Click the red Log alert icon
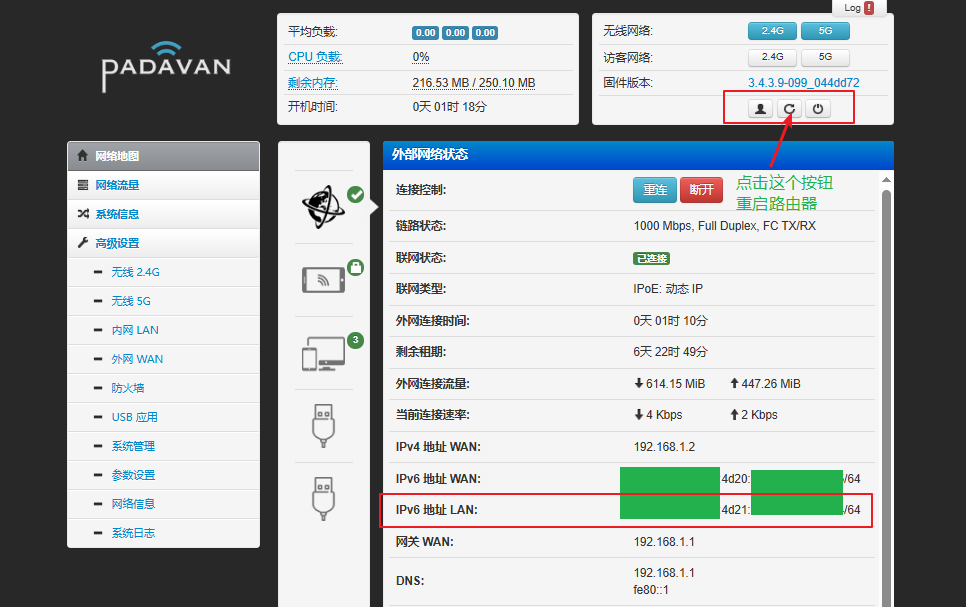Image resolution: width=966 pixels, height=607 pixels. pyautogui.click(x=869, y=8)
